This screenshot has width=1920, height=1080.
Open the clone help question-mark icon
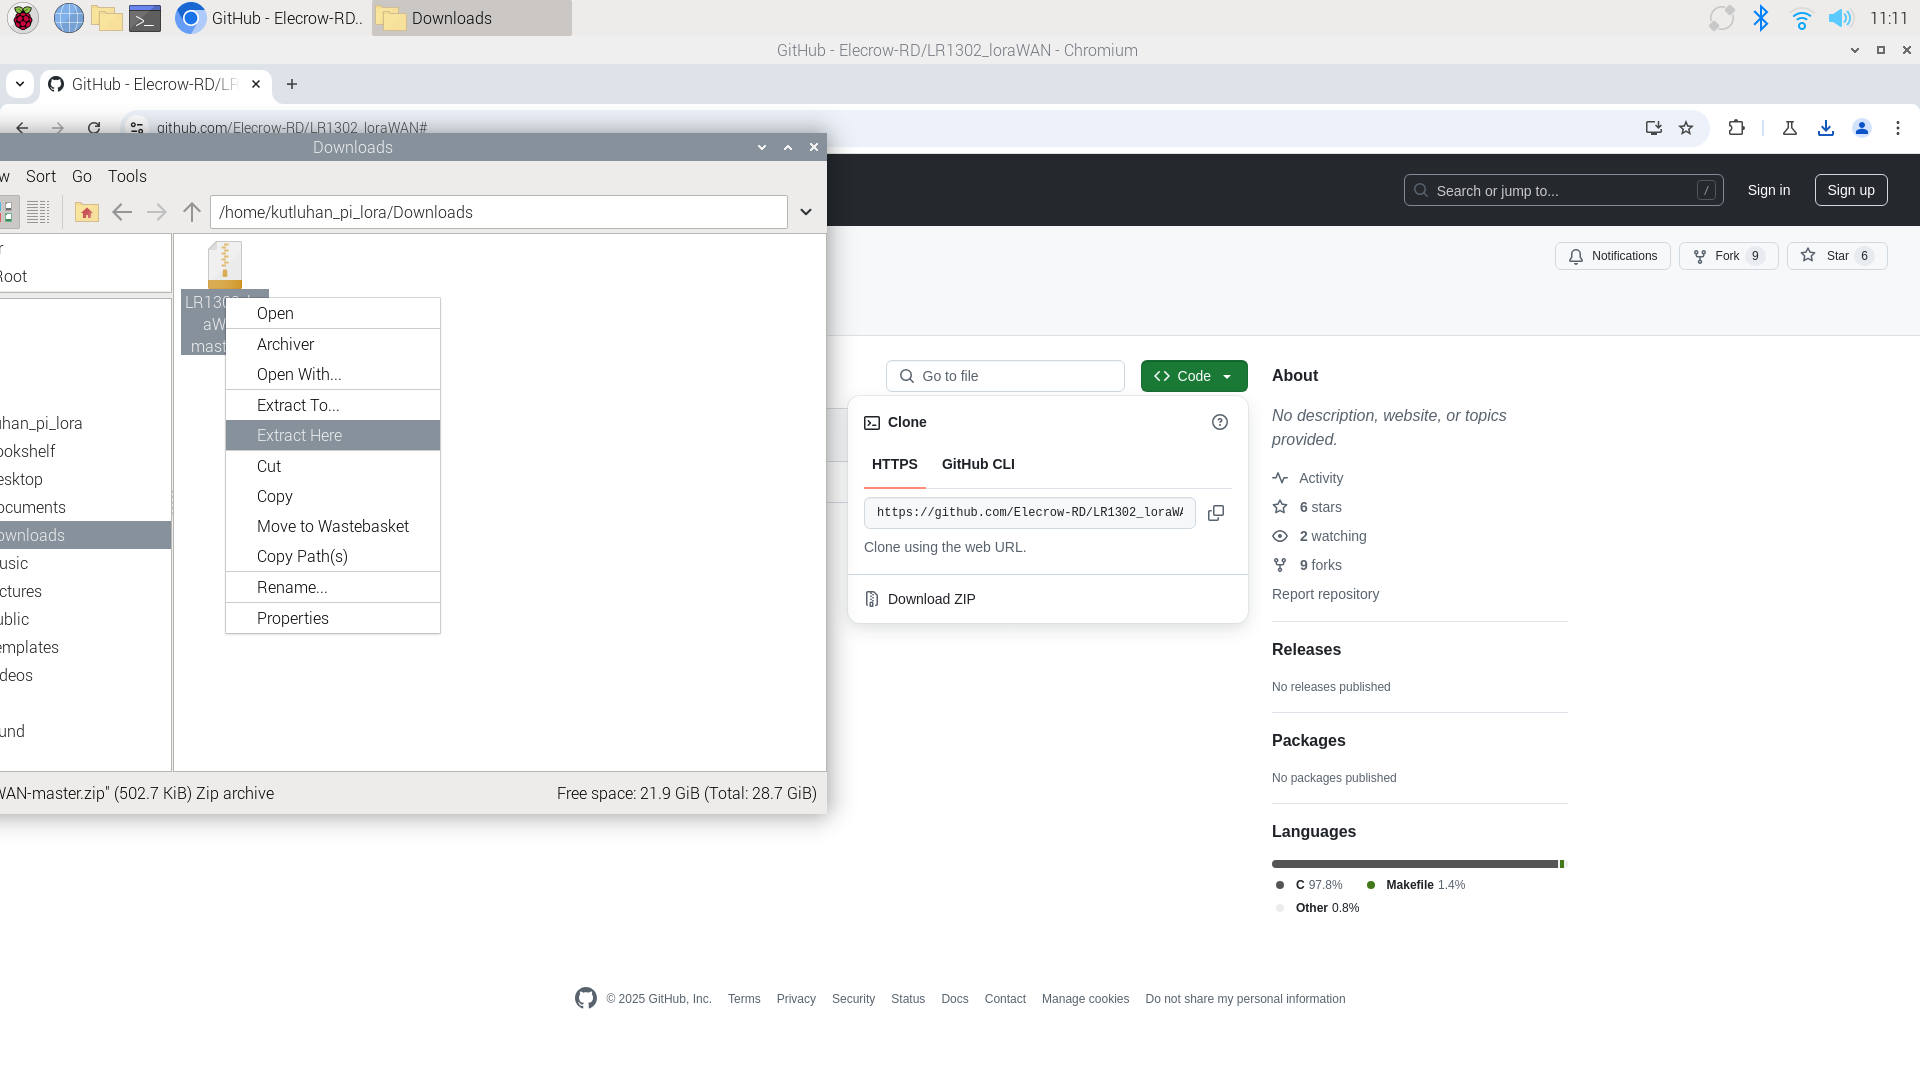click(x=1220, y=422)
